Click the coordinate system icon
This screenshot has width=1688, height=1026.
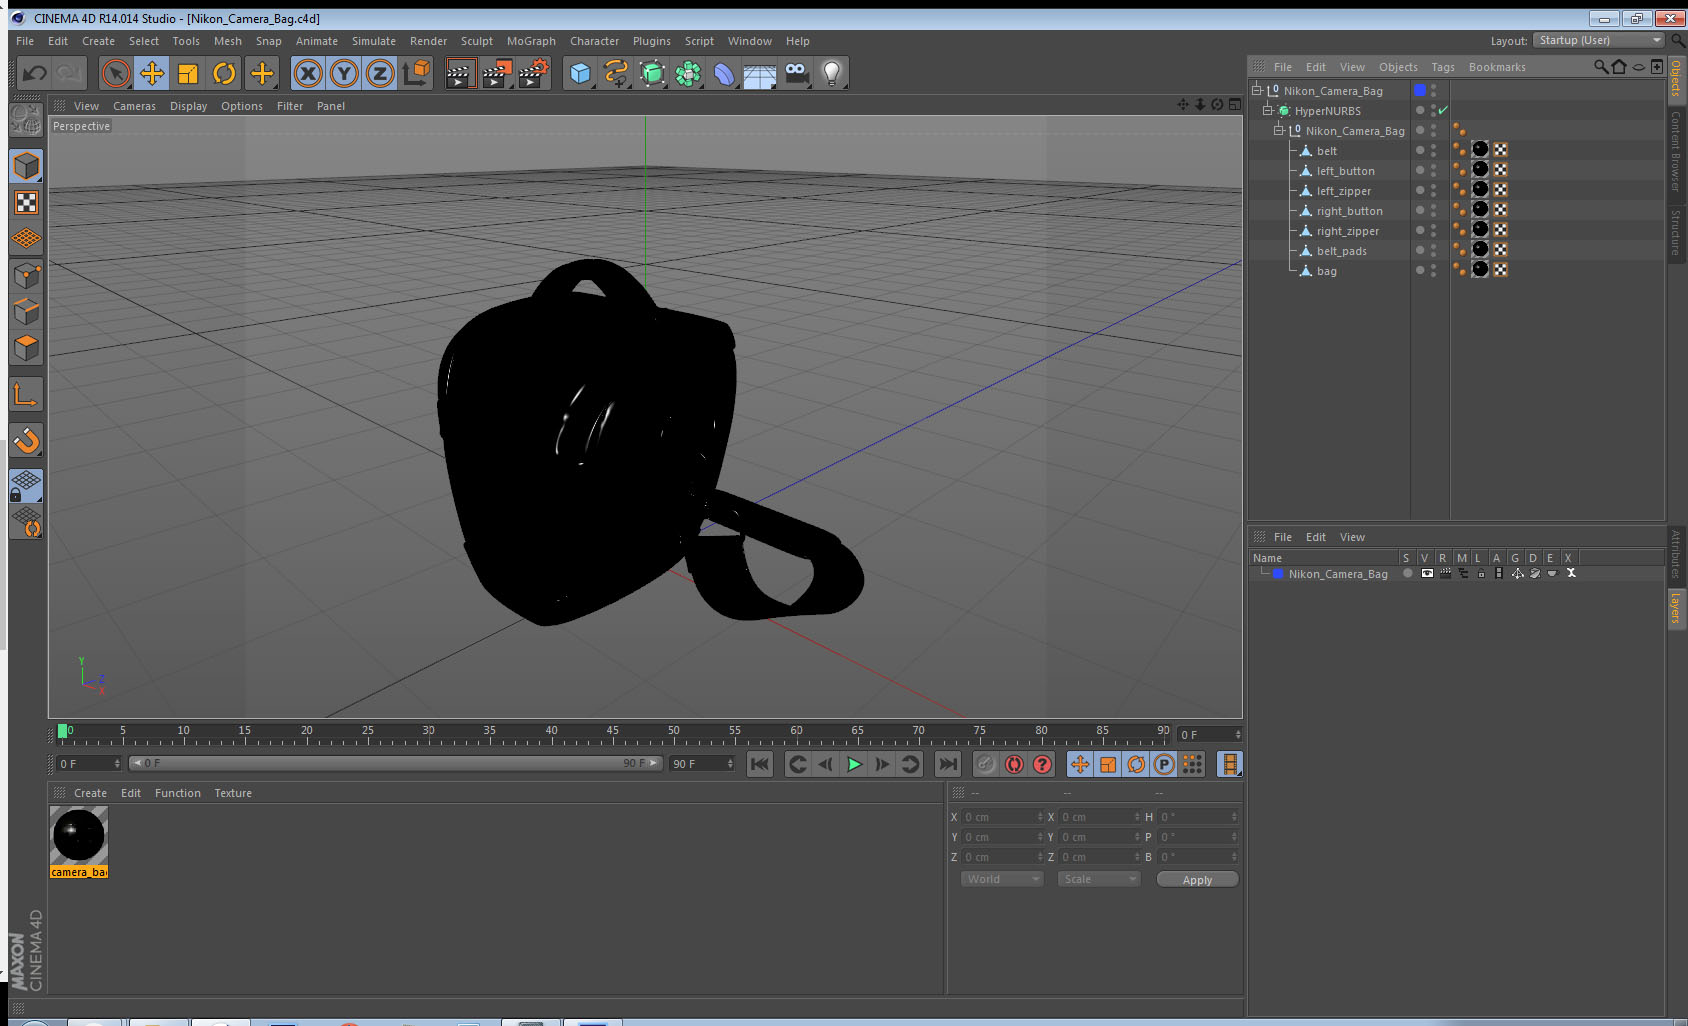coord(416,73)
